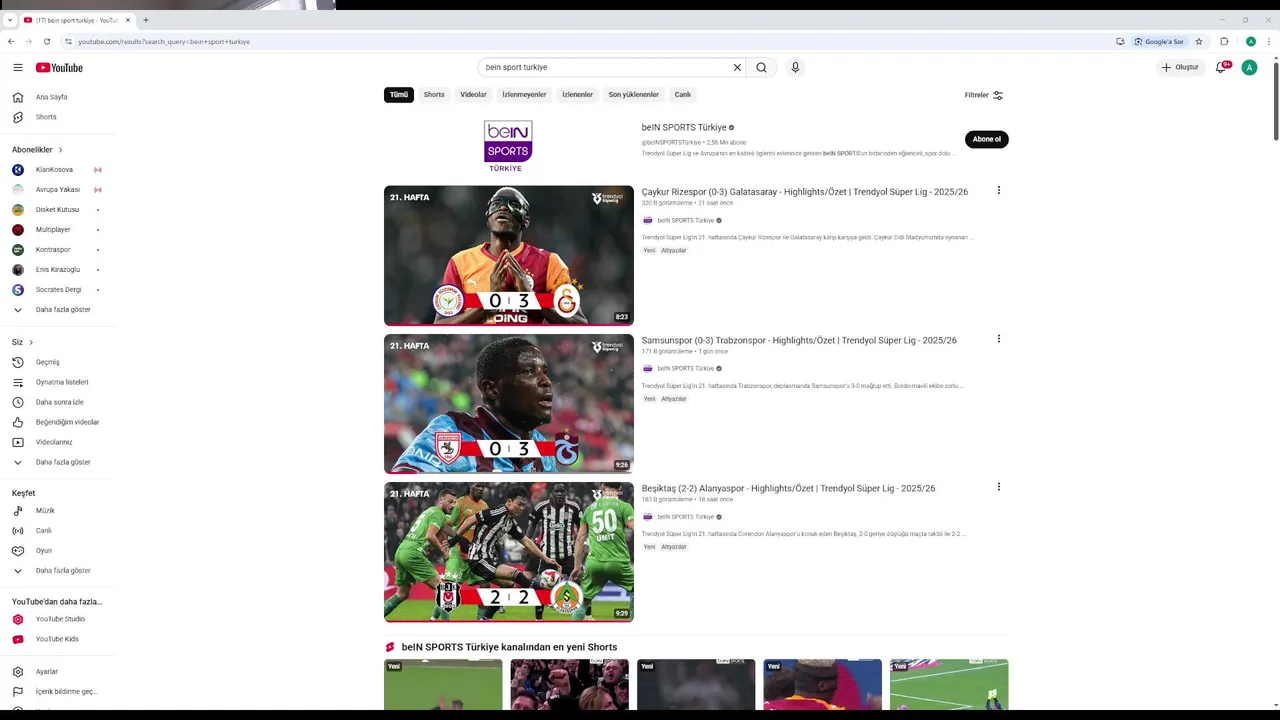Image resolution: width=1280 pixels, height=720 pixels.
Task: Open more options for the Çaykur Rizespor video
Action: pos(998,190)
